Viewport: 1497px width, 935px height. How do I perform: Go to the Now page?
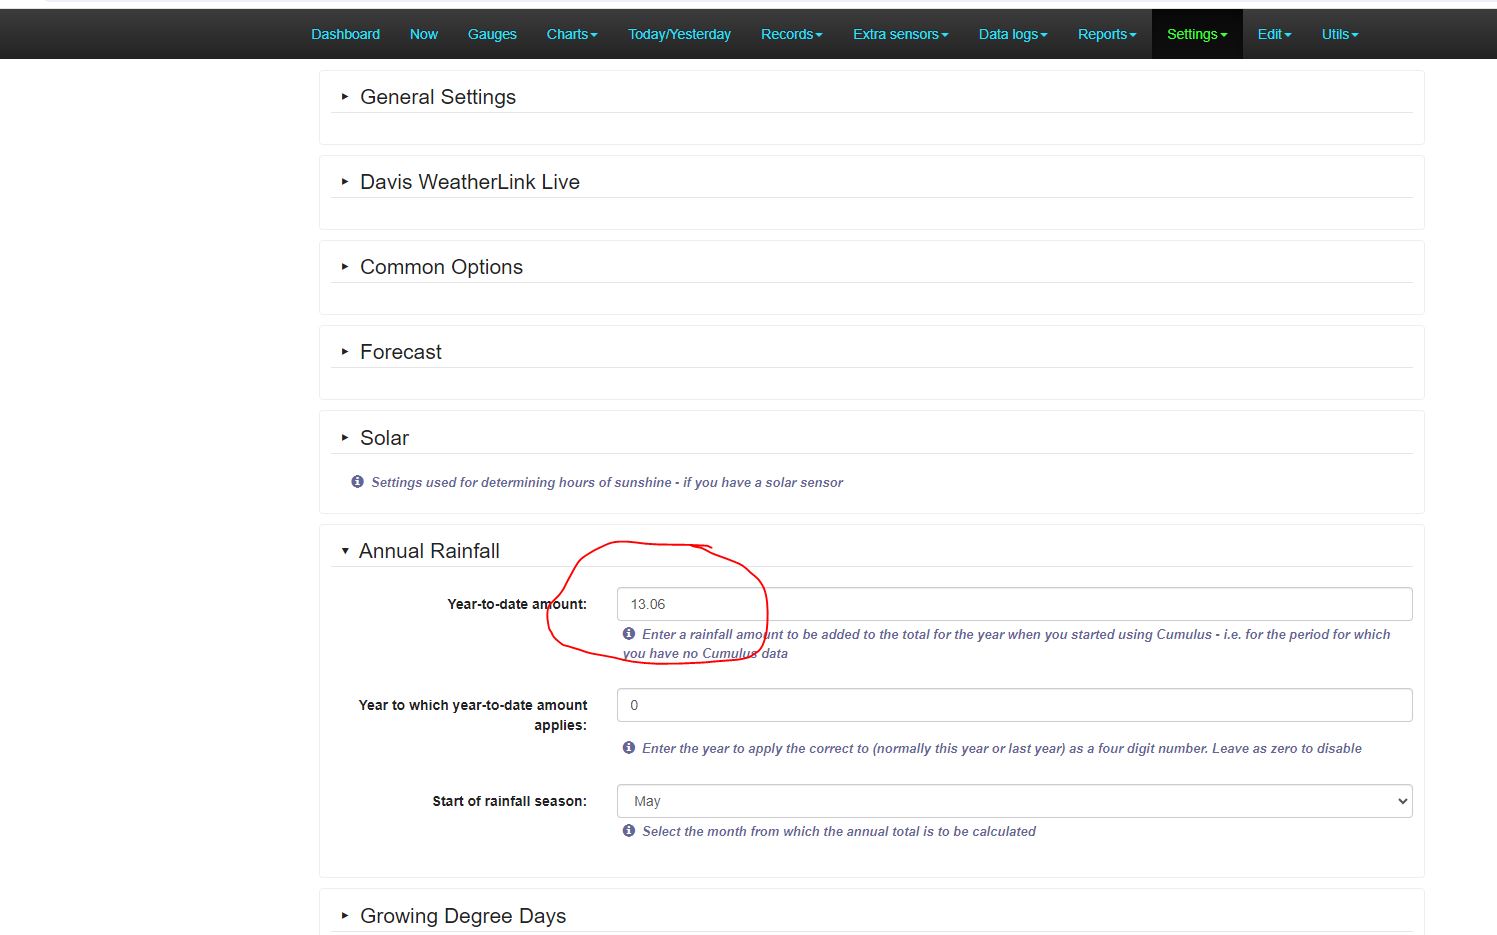click(424, 34)
